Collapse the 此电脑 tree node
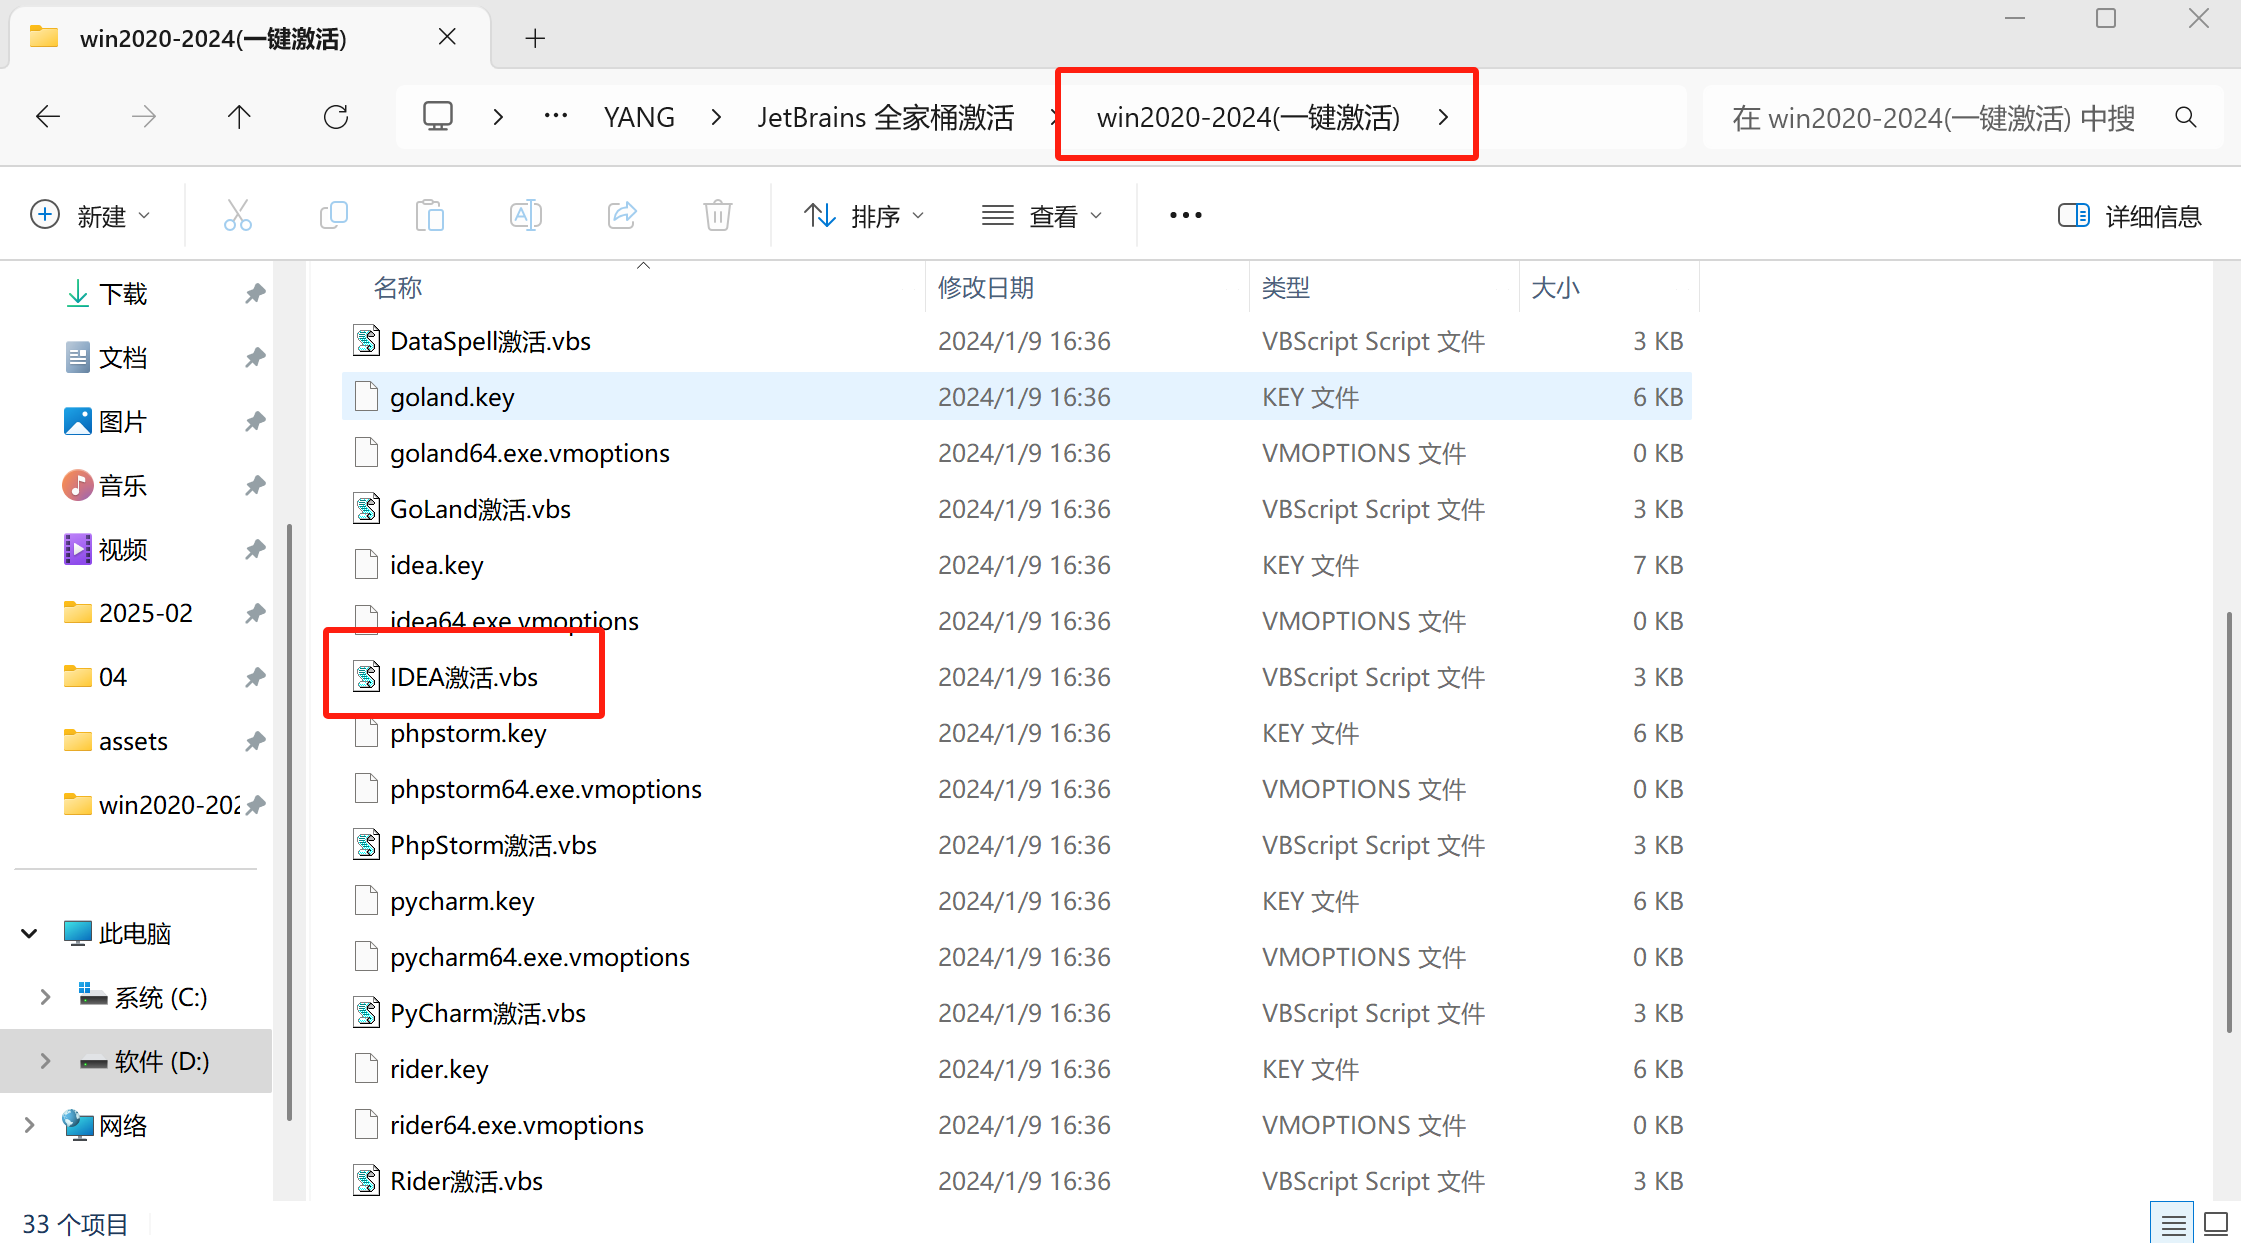The width and height of the screenshot is (2241, 1243). [x=29, y=933]
